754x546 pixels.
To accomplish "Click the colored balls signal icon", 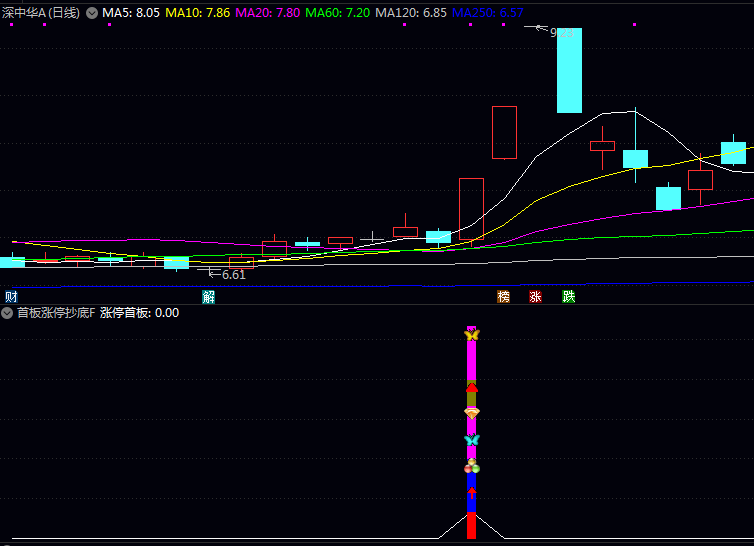I will 471,466.
